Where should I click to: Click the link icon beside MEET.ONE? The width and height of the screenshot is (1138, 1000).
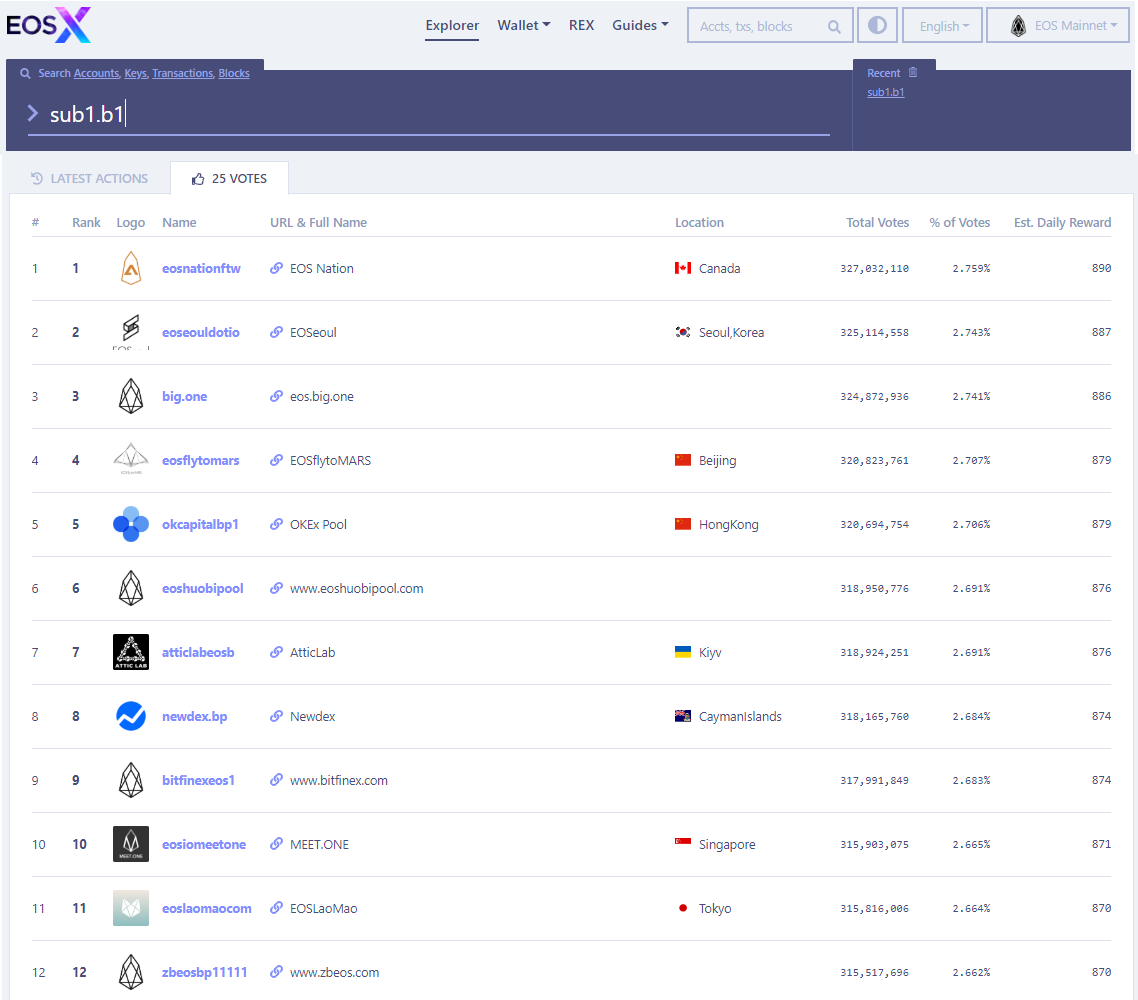(277, 844)
